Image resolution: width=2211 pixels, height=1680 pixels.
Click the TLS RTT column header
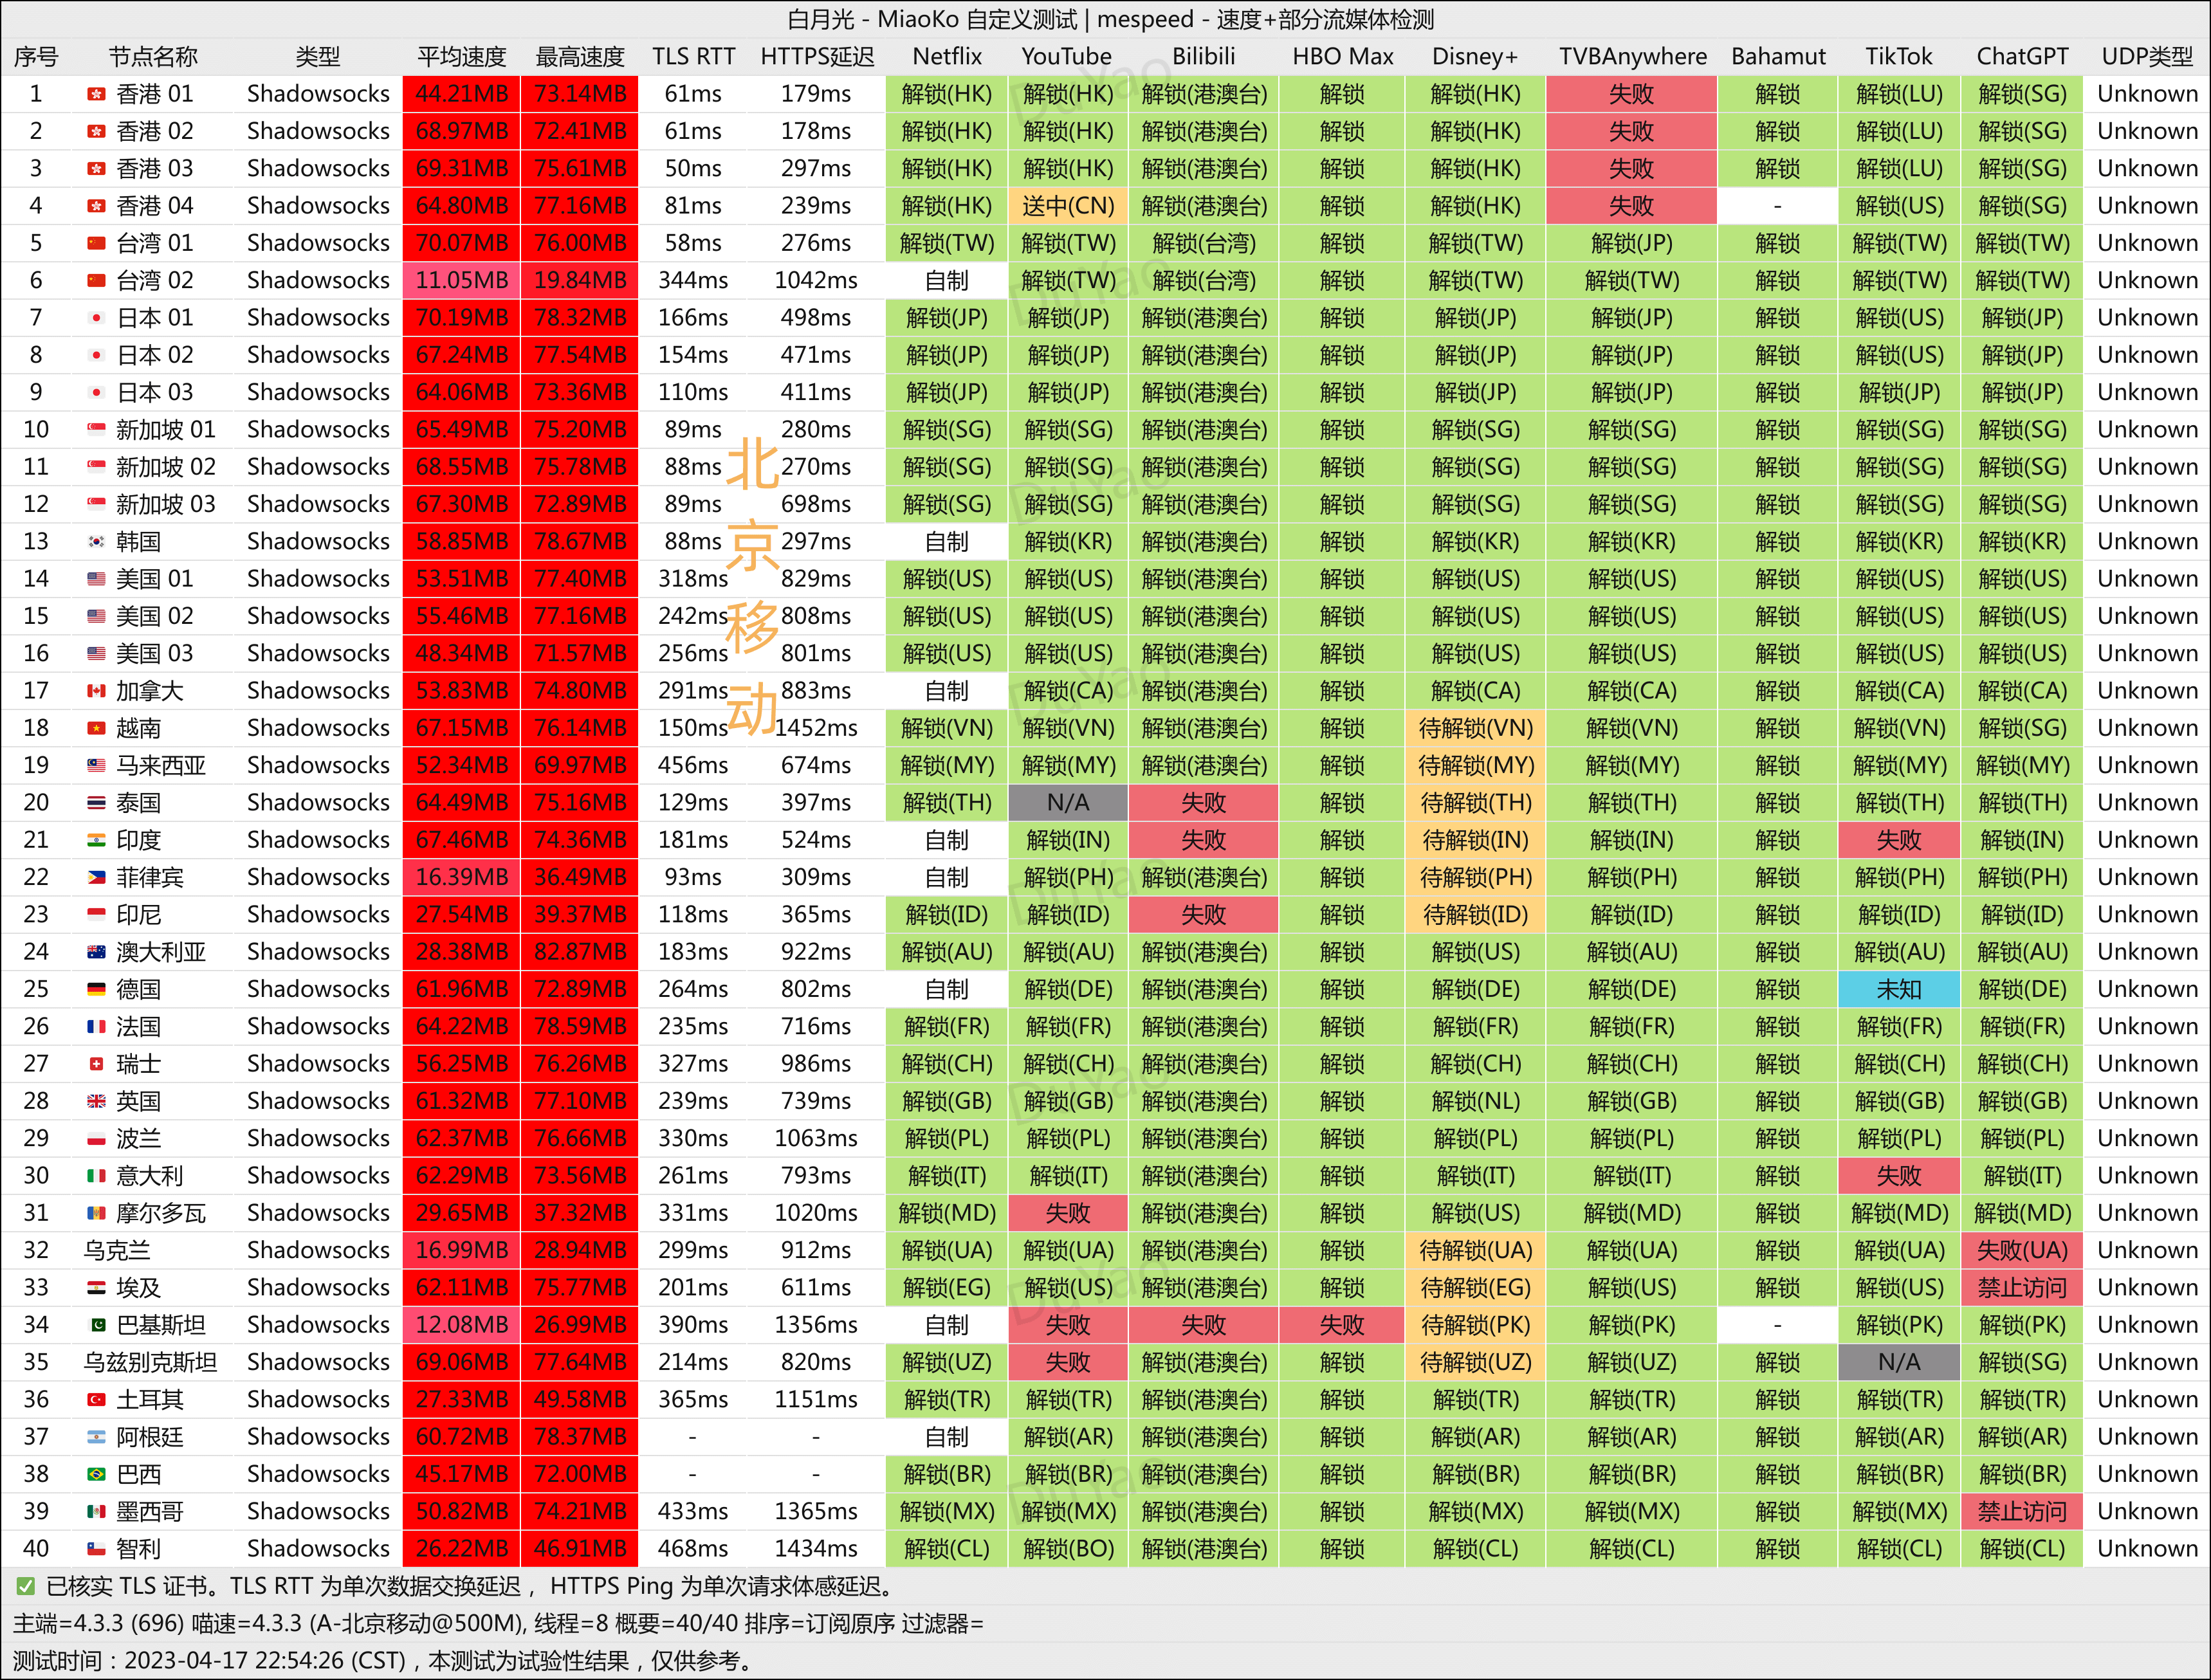693,56
